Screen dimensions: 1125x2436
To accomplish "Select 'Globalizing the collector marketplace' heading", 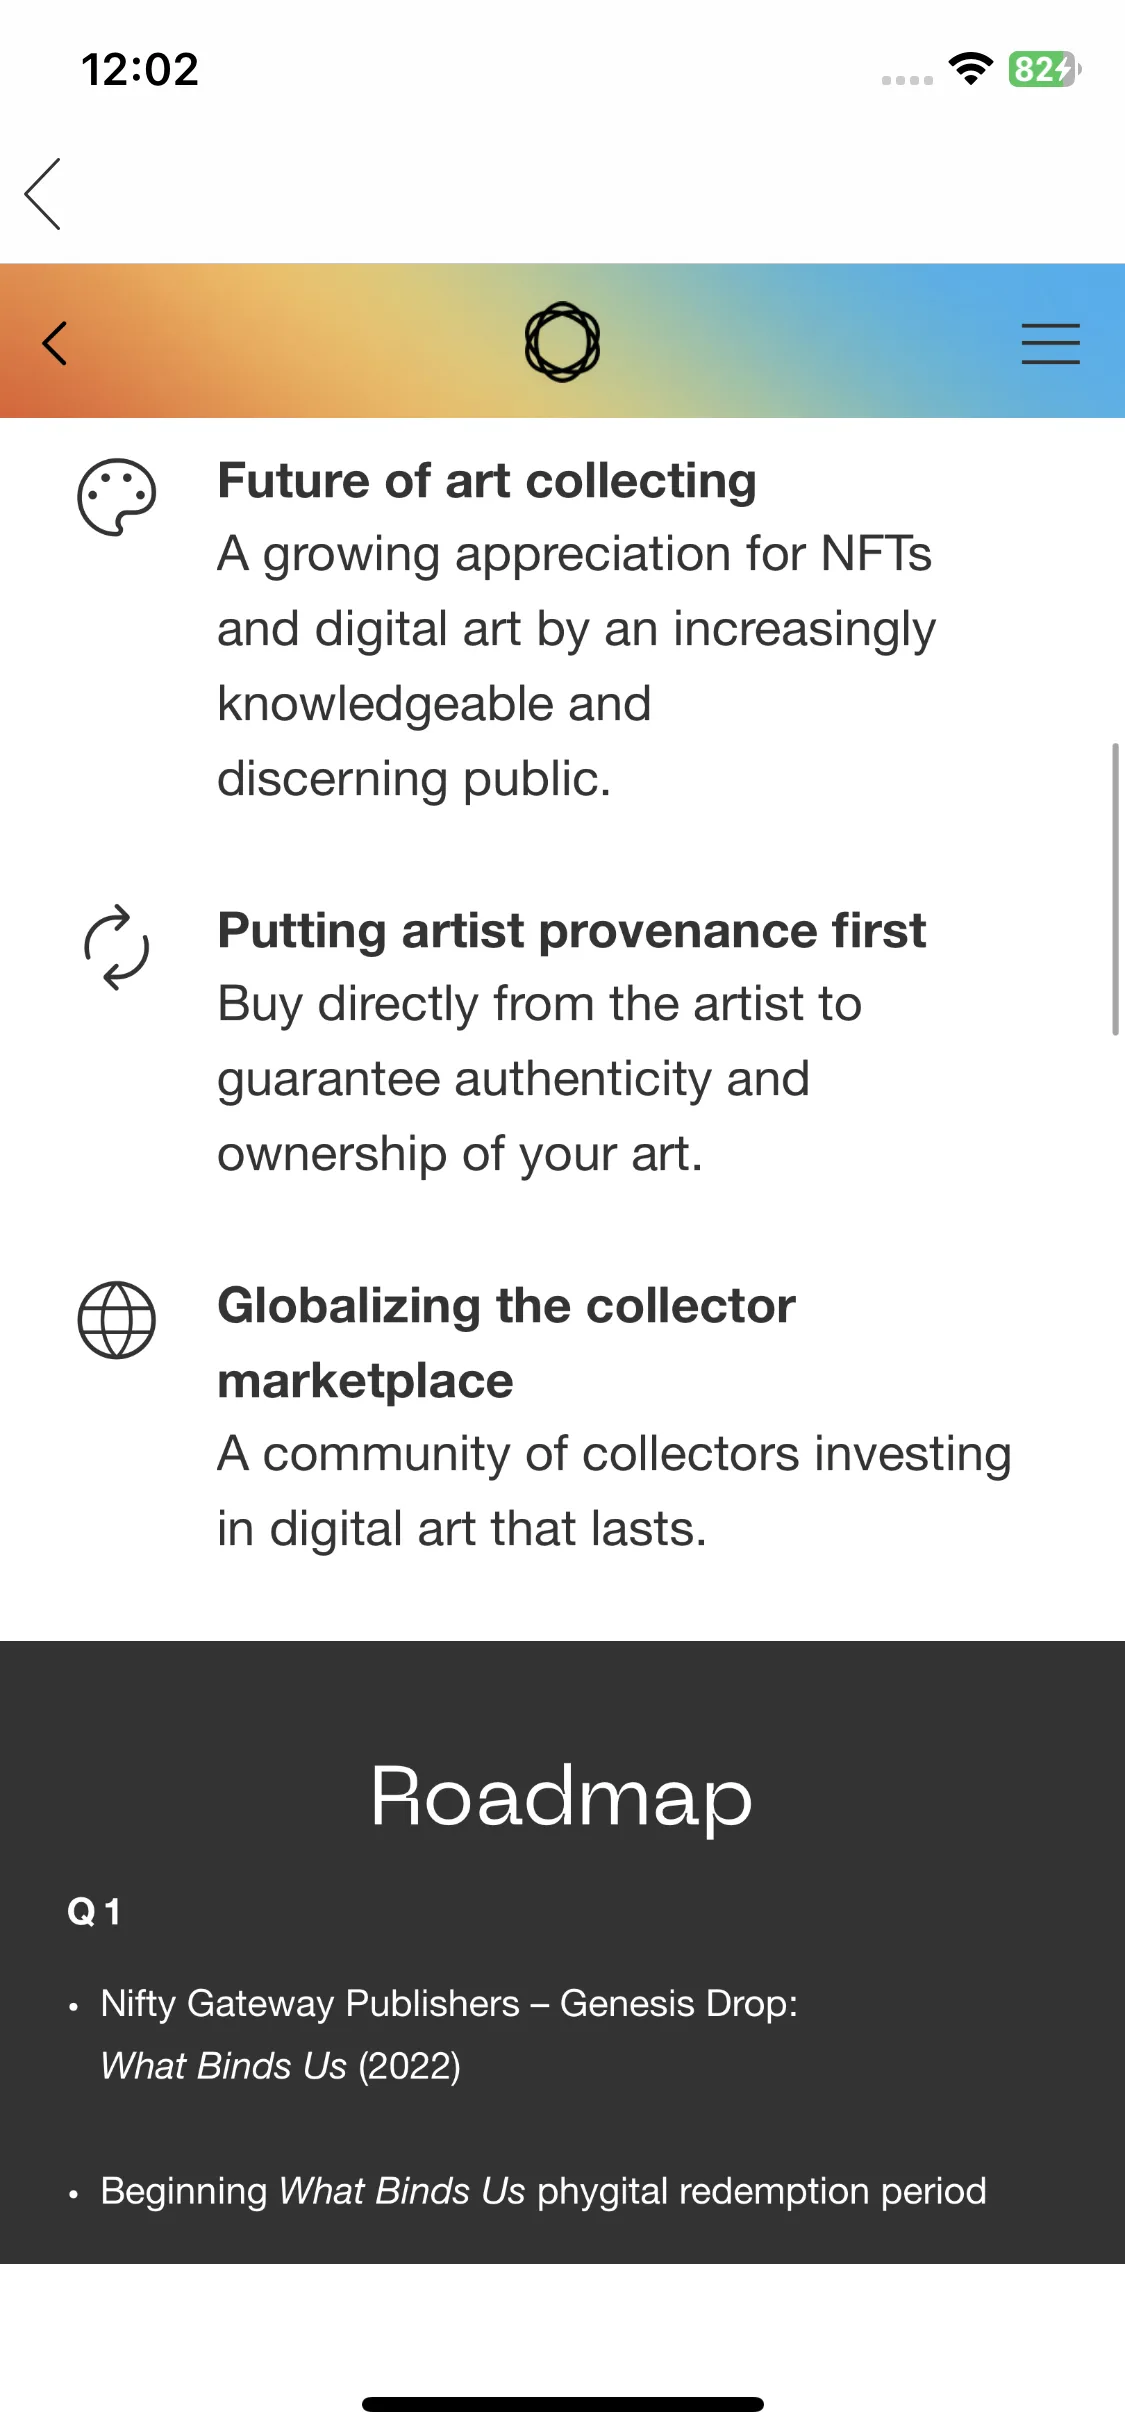I will tap(507, 1343).
